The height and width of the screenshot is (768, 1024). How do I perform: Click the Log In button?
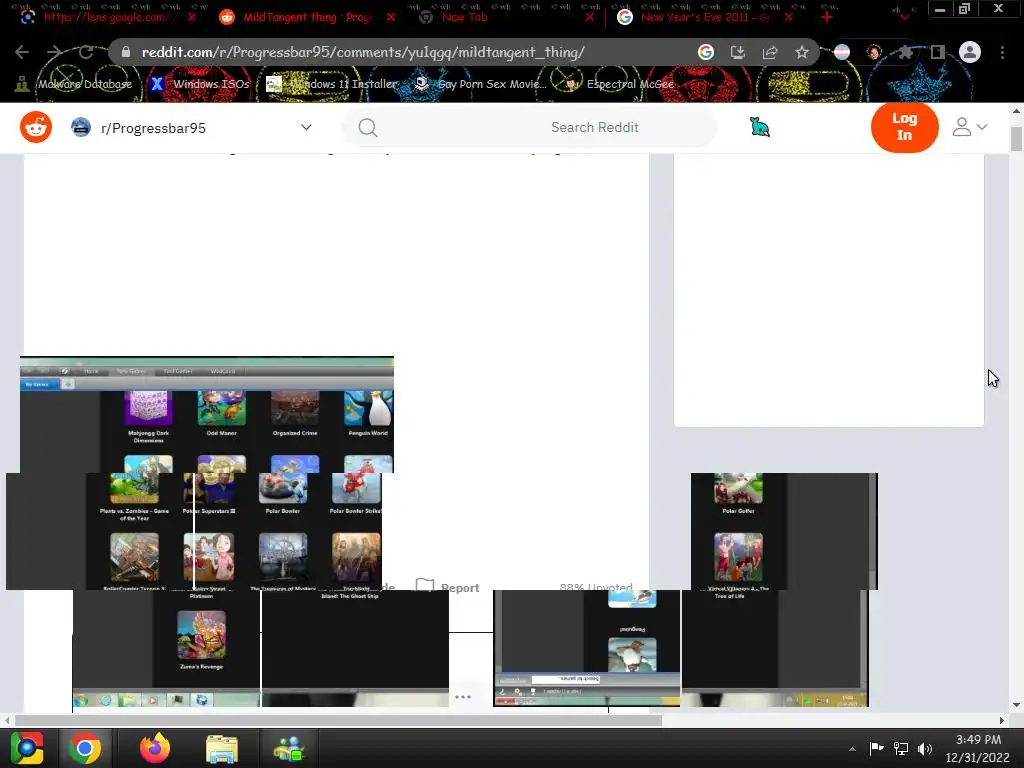point(904,127)
